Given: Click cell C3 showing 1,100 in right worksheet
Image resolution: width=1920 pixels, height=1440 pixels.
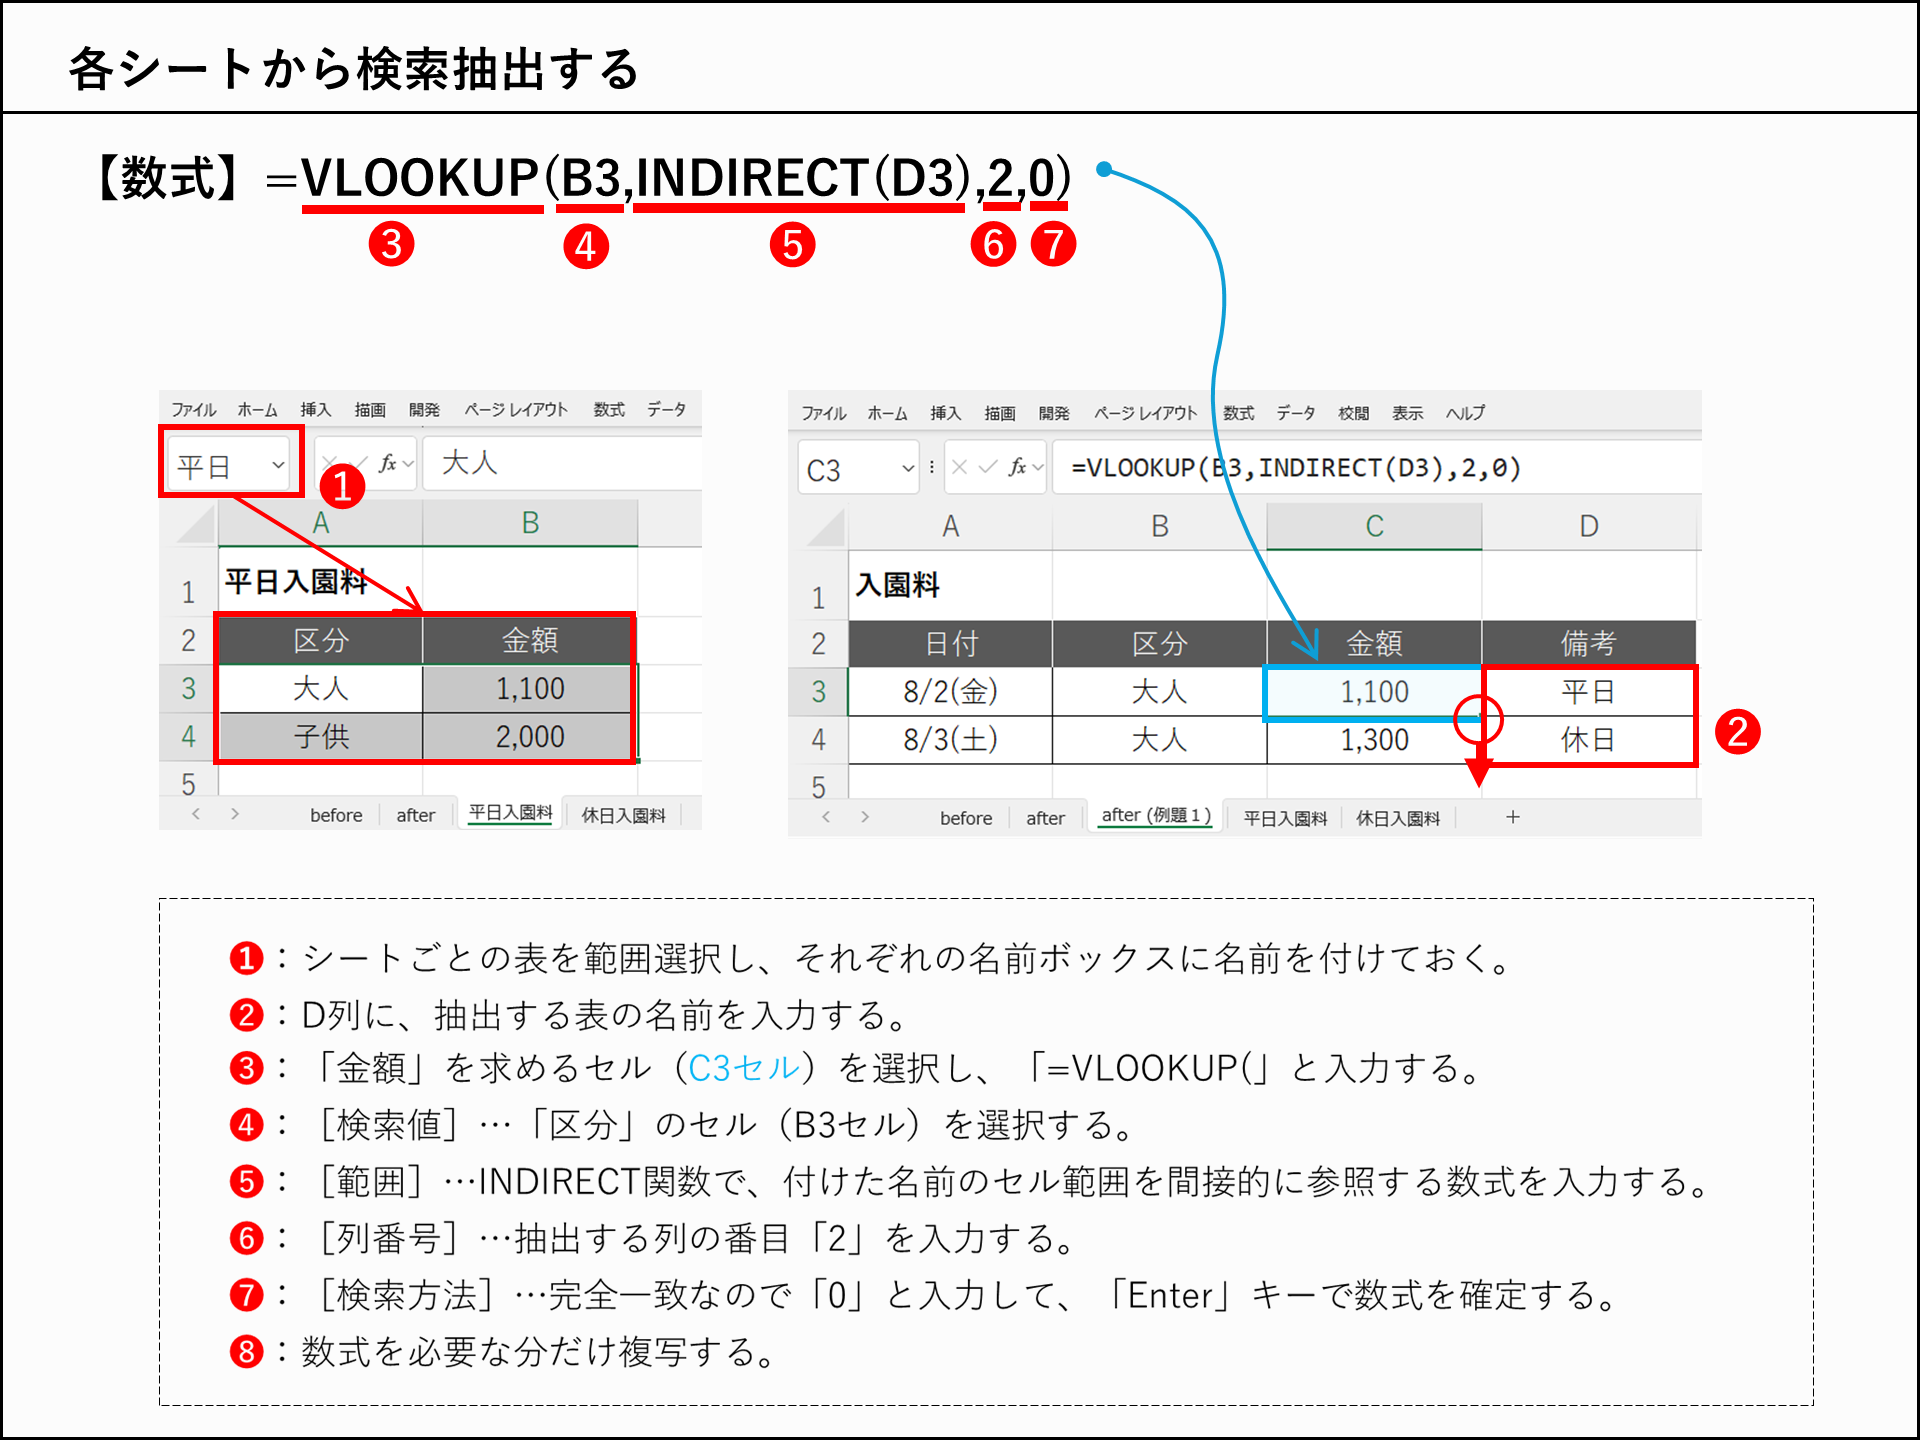Looking at the screenshot, I should click(x=1374, y=692).
